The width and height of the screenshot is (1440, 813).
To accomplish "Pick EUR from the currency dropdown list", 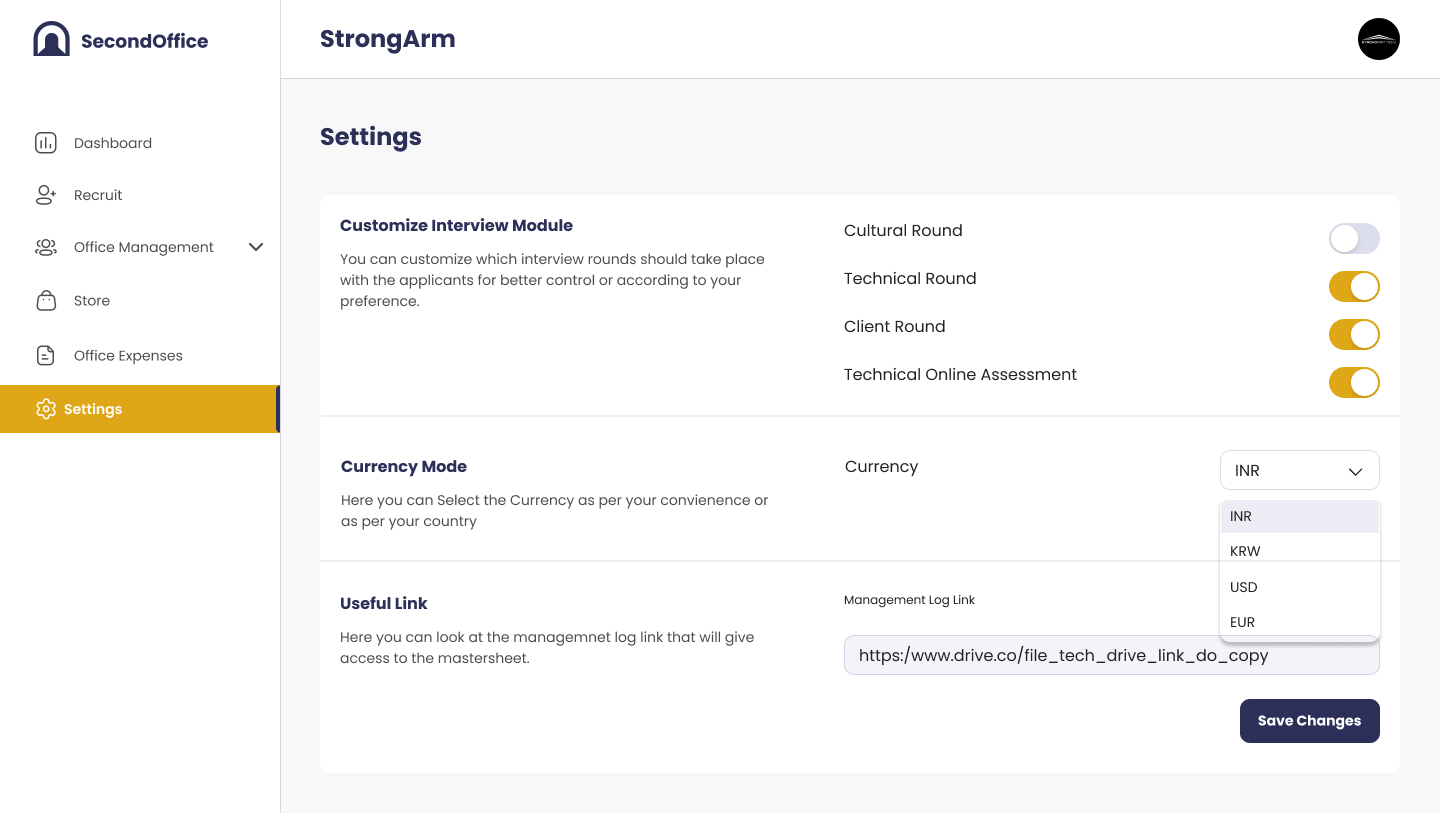I will (1299, 622).
